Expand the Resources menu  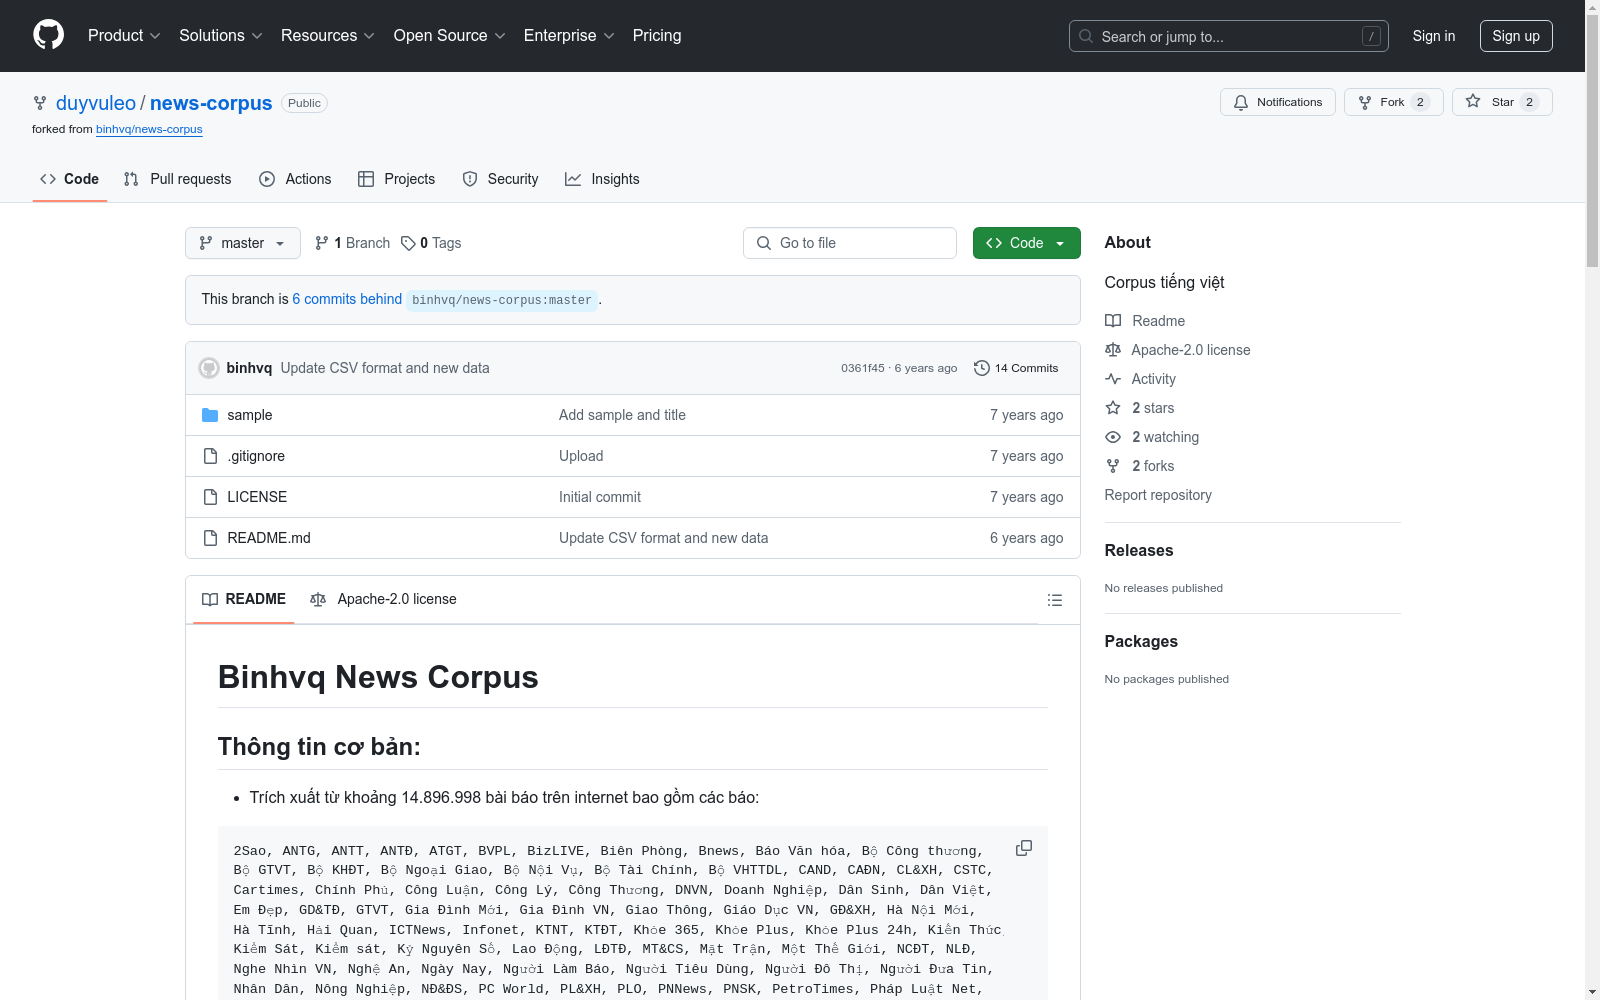click(328, 36)
